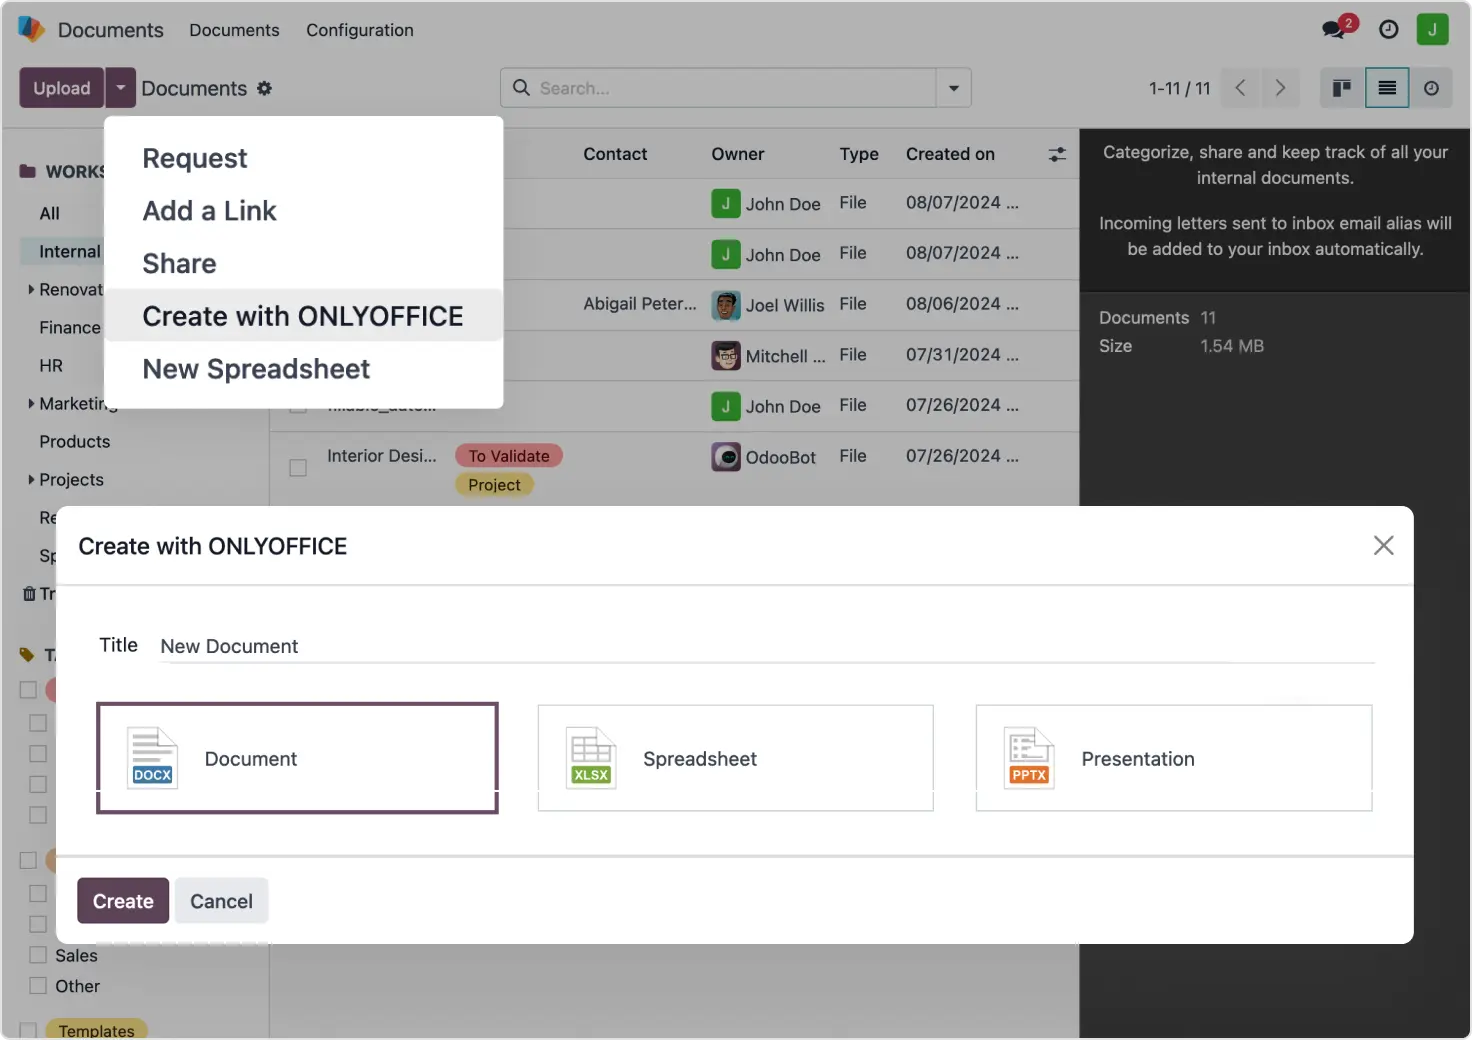The image size is (1472, 1040).
Task: Choose Create with ONLYOFFICE menu item
Action: (x=303, y=316)
